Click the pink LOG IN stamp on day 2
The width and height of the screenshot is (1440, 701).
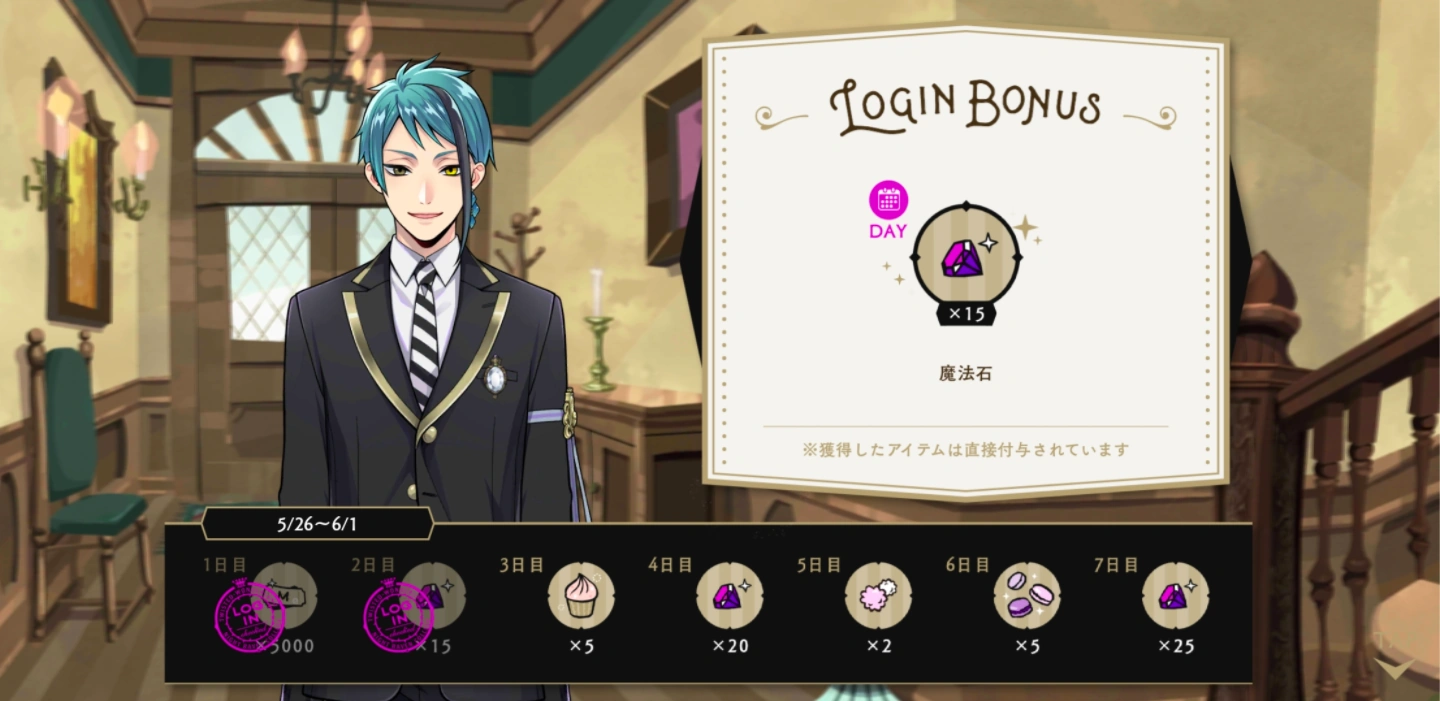(x=398, y=615)
